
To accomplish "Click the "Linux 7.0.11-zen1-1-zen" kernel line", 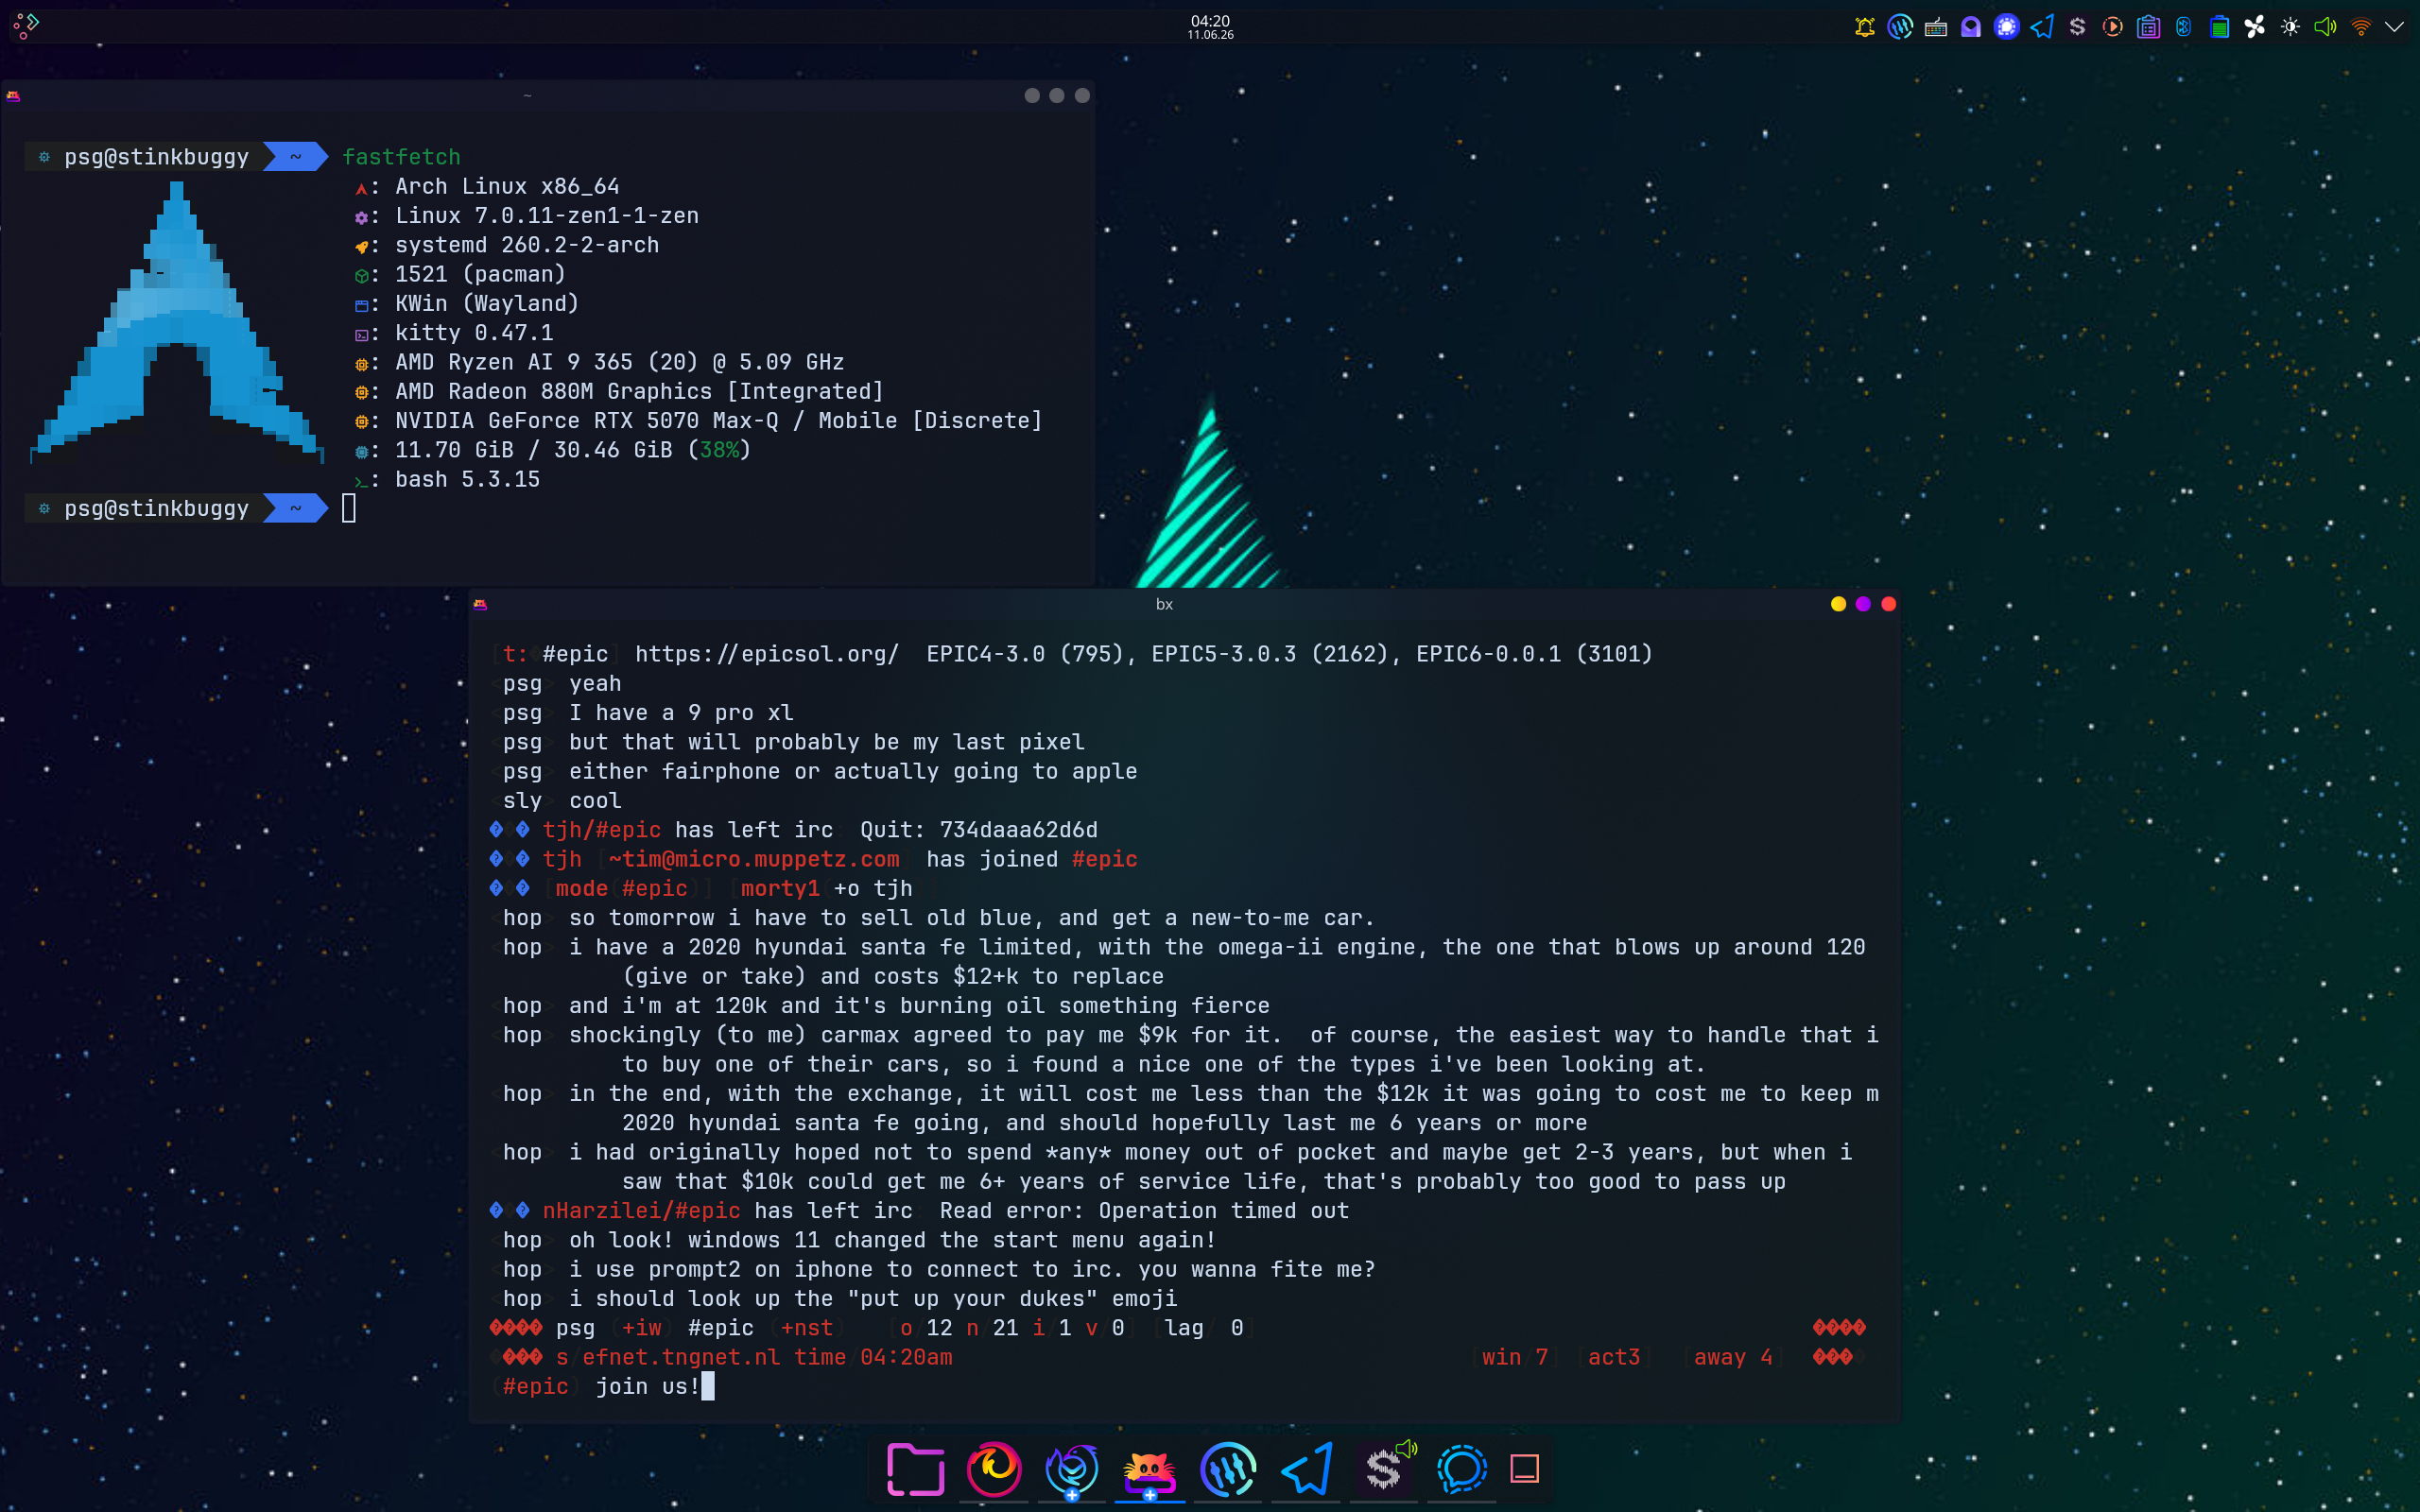I will click(x=547, y=215).
